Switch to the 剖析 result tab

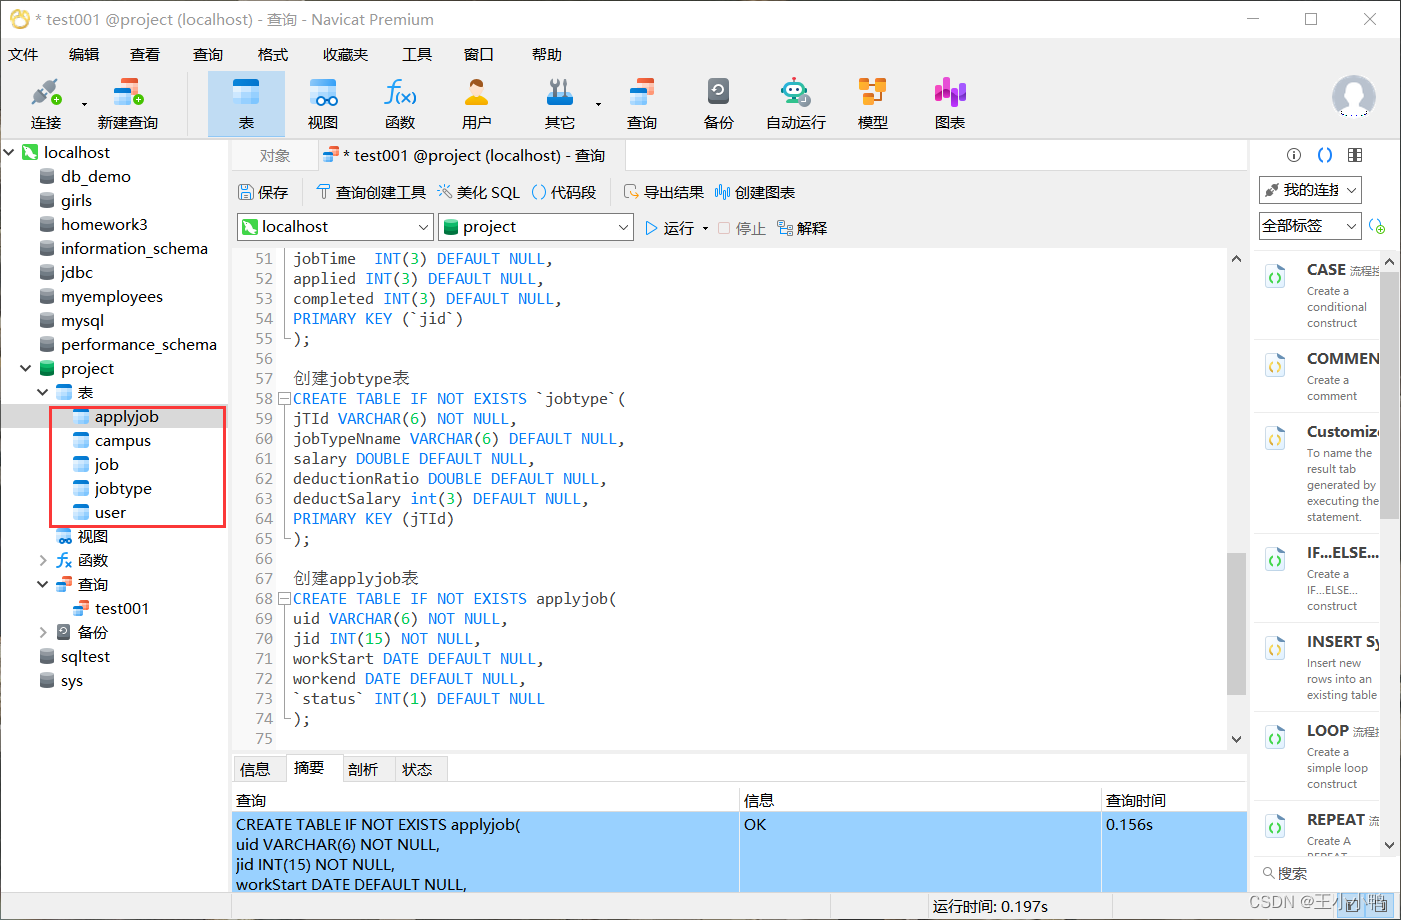coord(363,769)
